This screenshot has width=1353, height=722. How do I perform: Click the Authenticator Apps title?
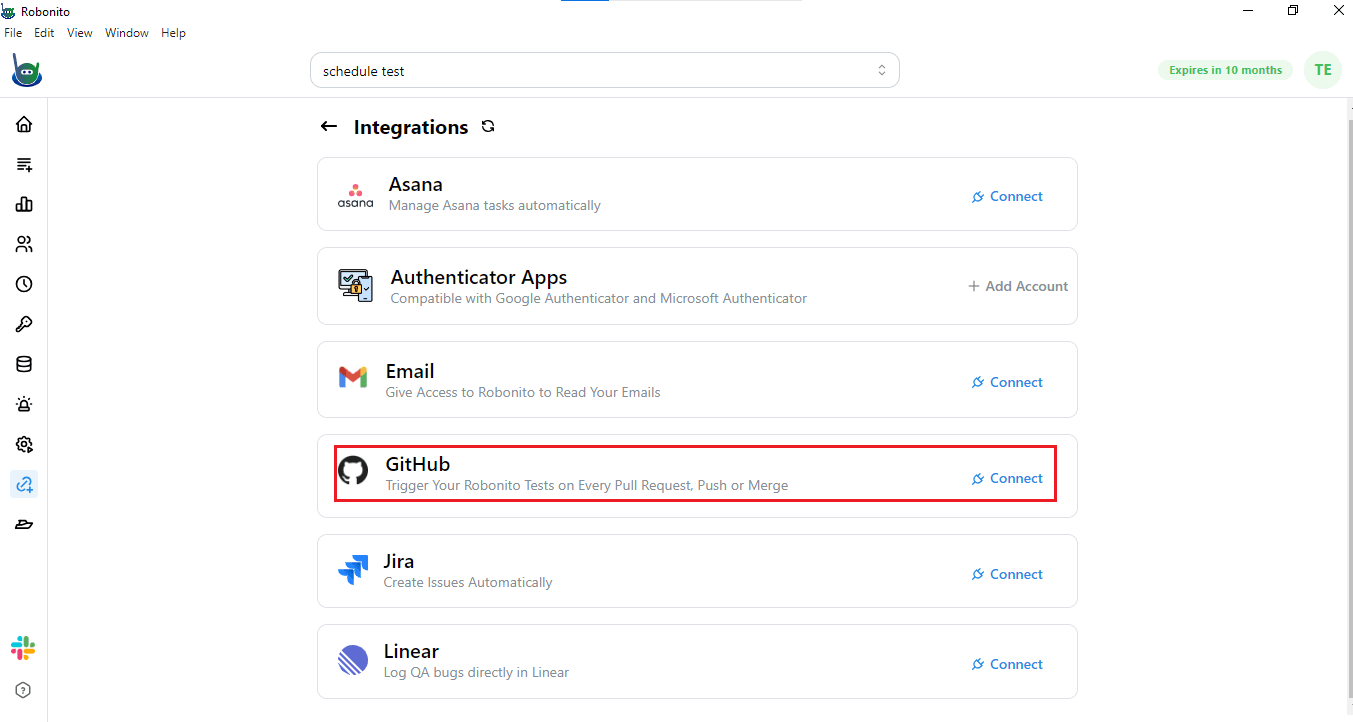pyautogui.click(x=479, y=277)
